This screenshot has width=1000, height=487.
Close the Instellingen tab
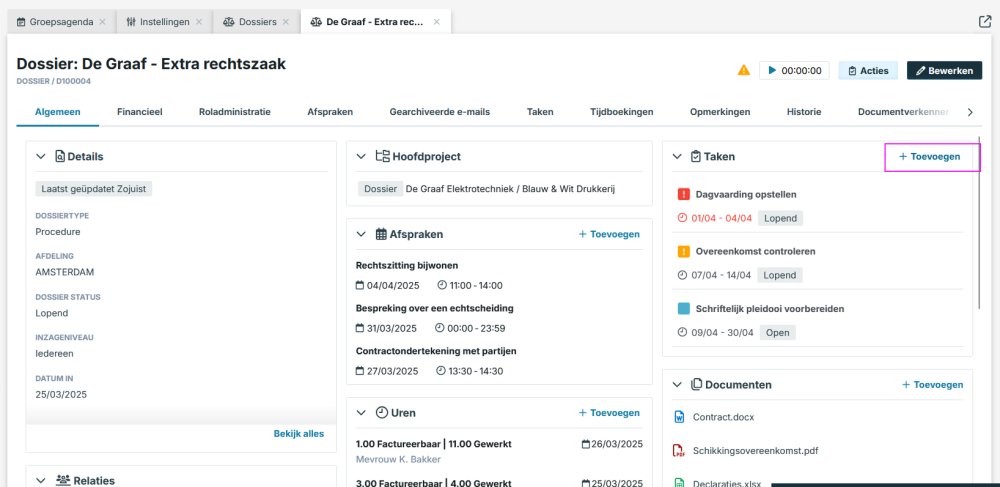tap(198, 22)
